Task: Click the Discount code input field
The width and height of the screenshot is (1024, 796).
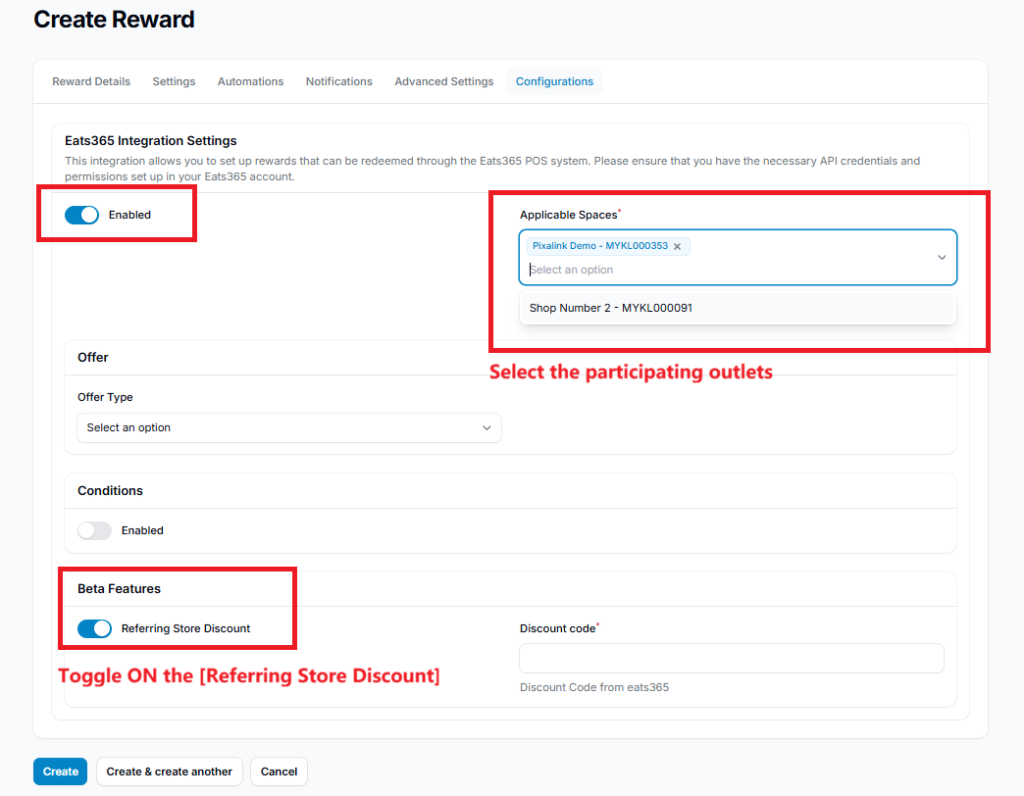Action: pyautogui.click(x=731, y=659)
